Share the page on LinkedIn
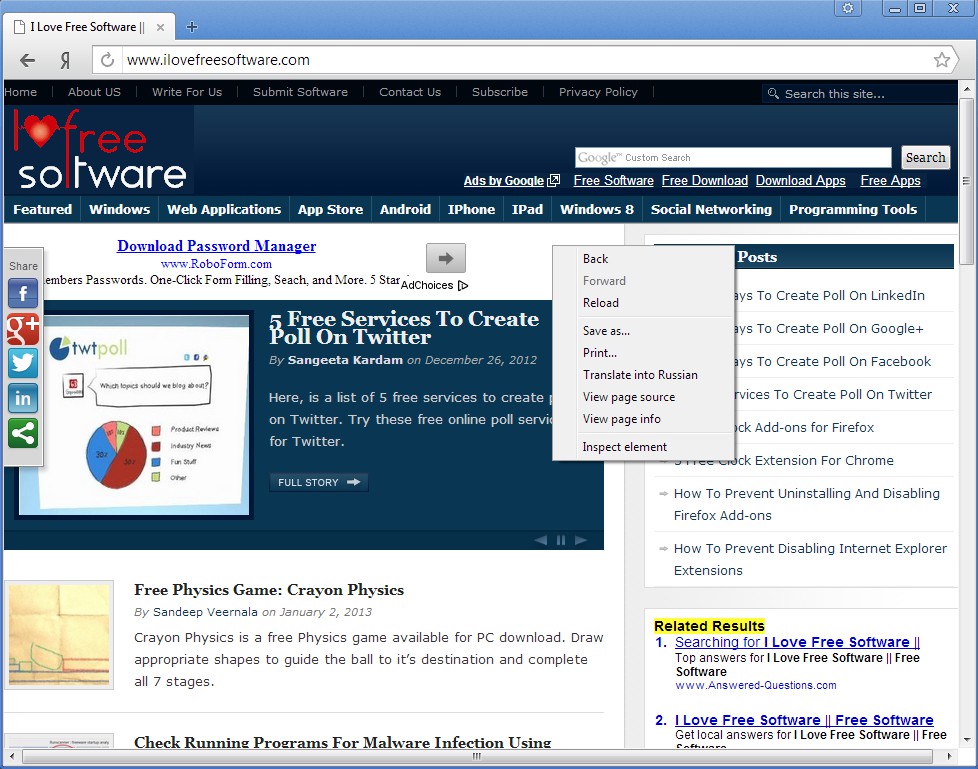 tap(23, 398)
